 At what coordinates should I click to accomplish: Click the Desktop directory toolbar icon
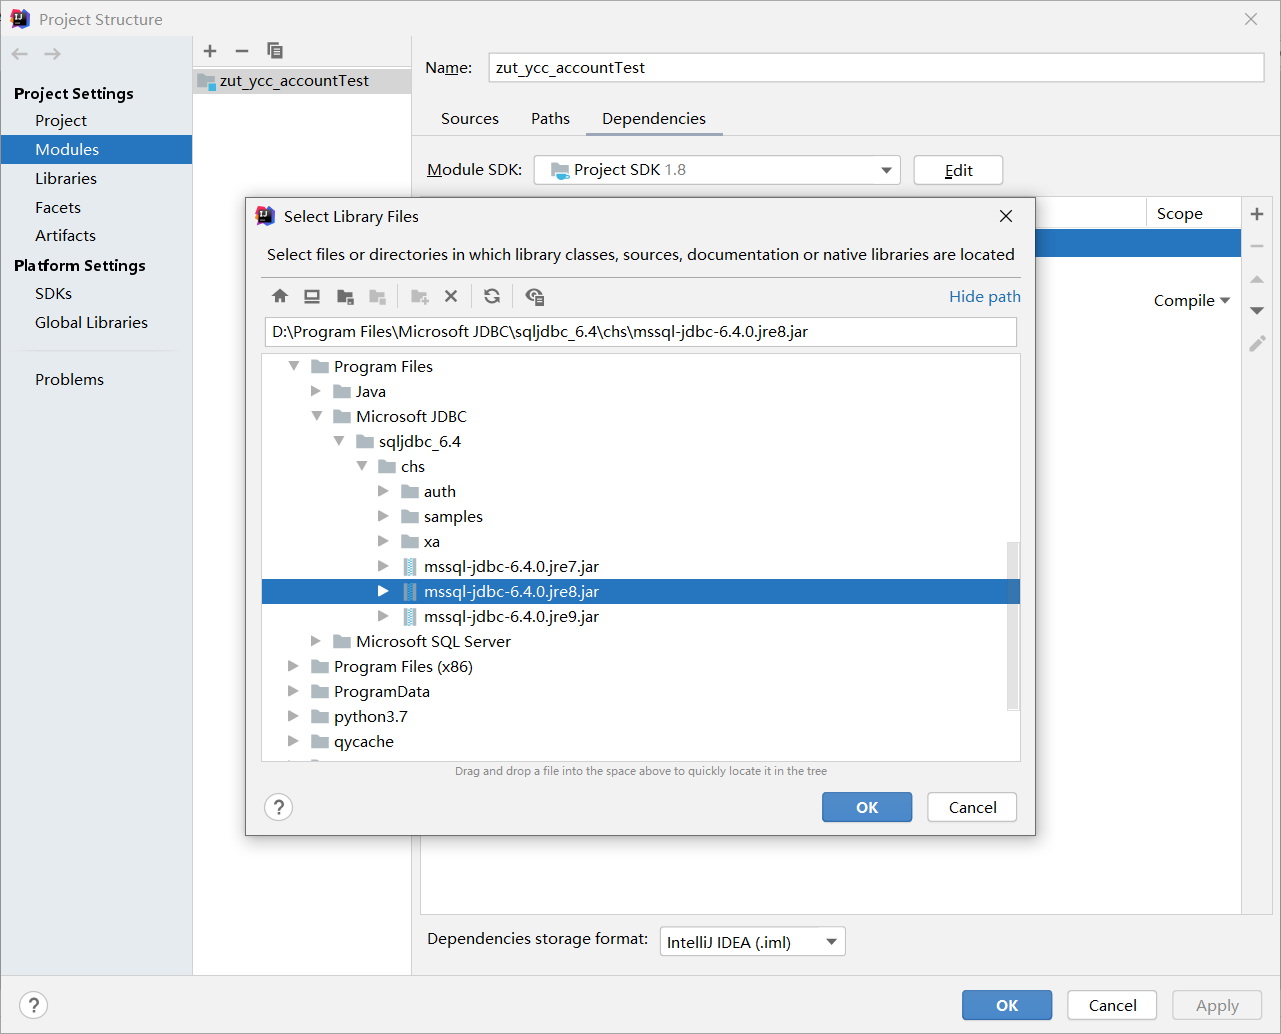point(312,296)
